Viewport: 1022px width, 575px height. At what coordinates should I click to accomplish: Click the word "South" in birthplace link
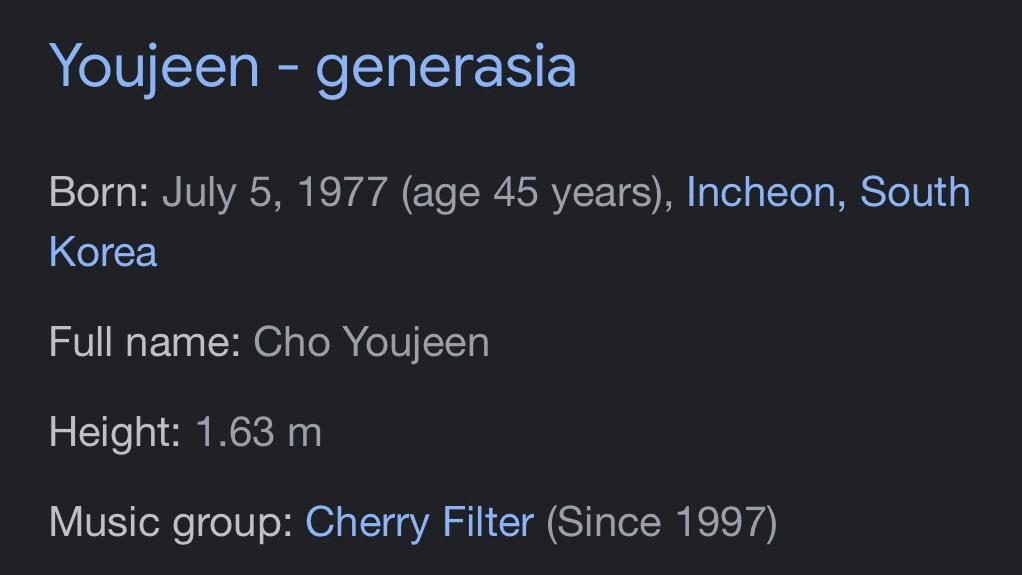pos(915,192)
